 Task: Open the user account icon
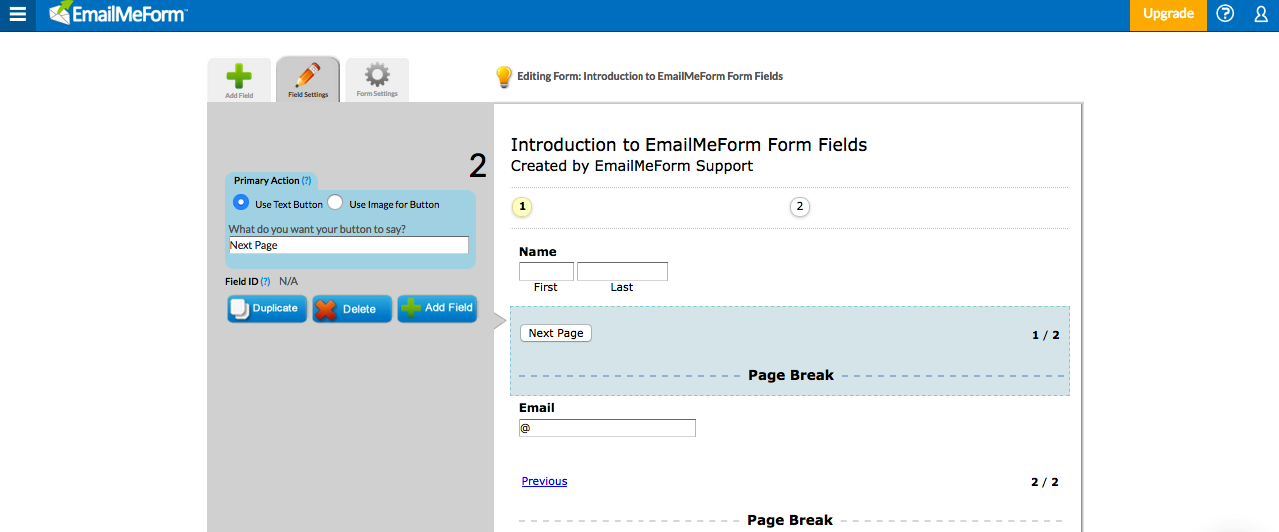pos(1261,14)
